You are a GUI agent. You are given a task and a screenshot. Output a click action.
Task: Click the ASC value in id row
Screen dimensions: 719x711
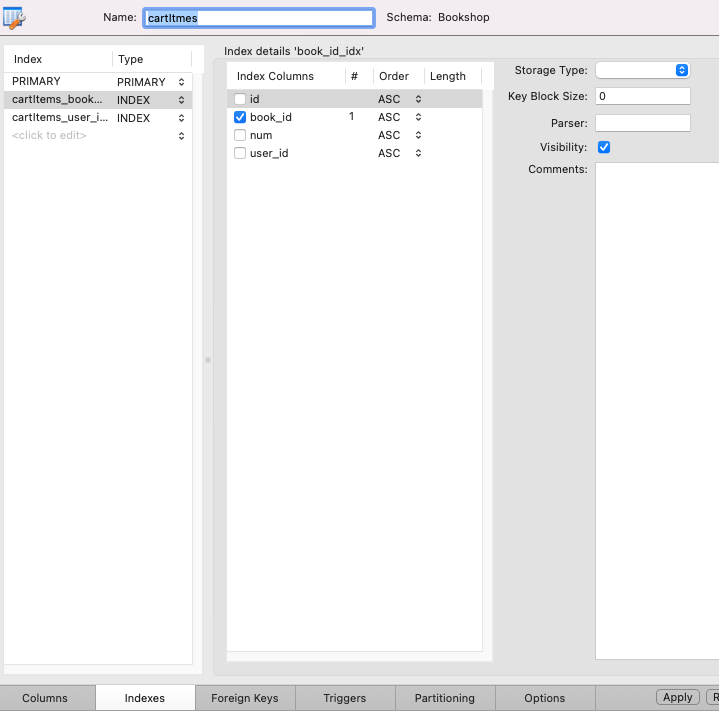(x=389, y=99)
